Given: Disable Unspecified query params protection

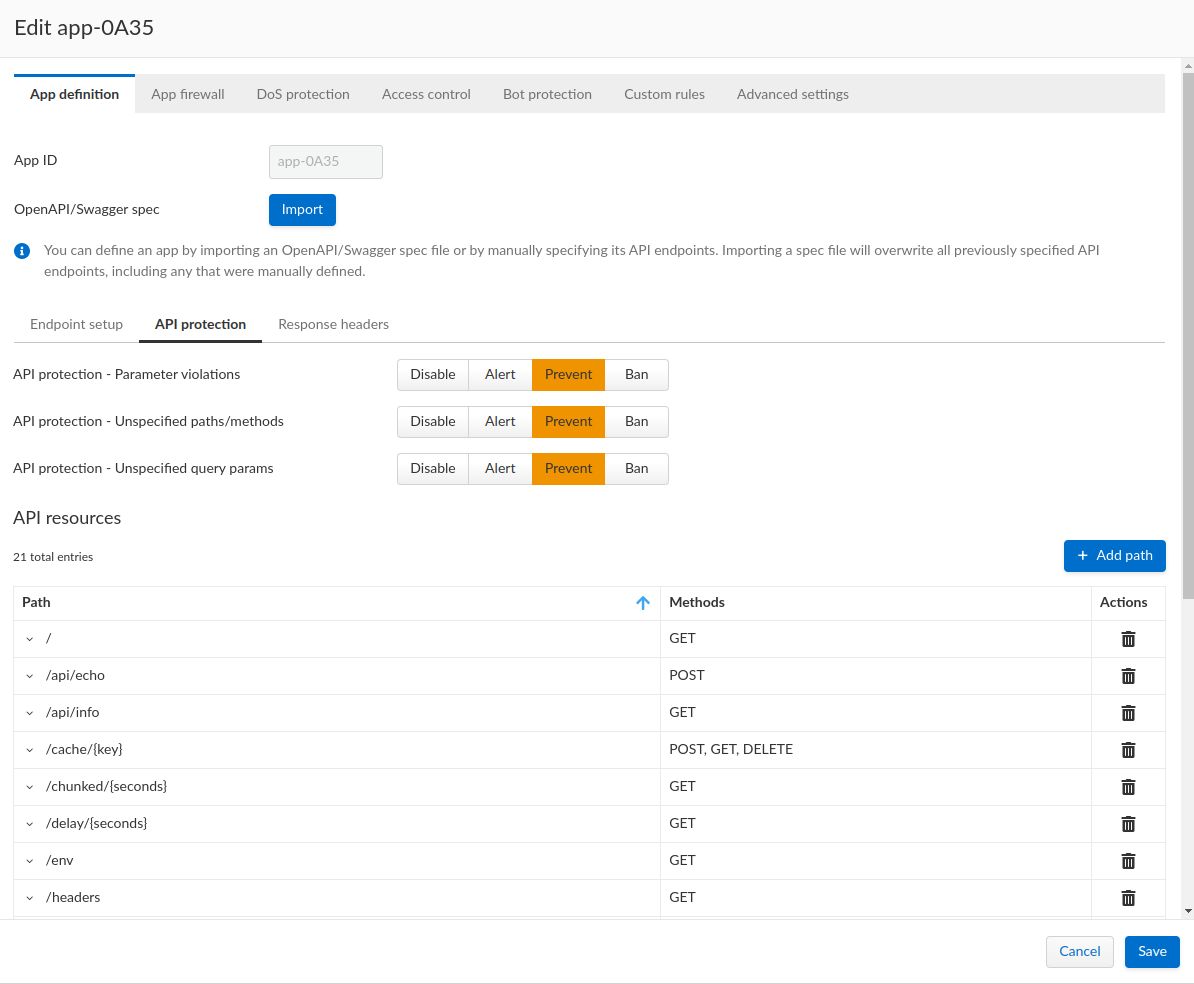Looking at the screenshot, I should pos(432,469).
